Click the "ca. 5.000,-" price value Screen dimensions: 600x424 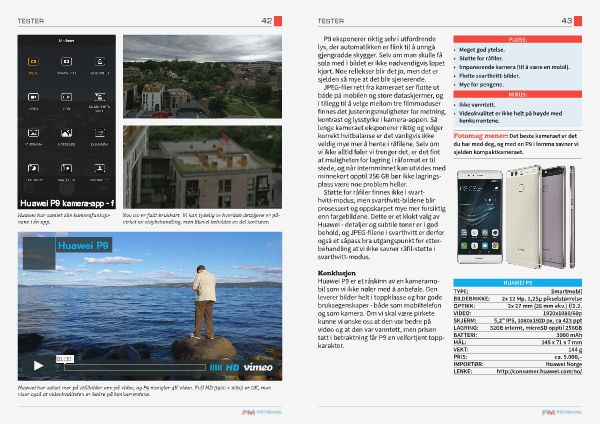pyautogui.click(x=568, y=357)
